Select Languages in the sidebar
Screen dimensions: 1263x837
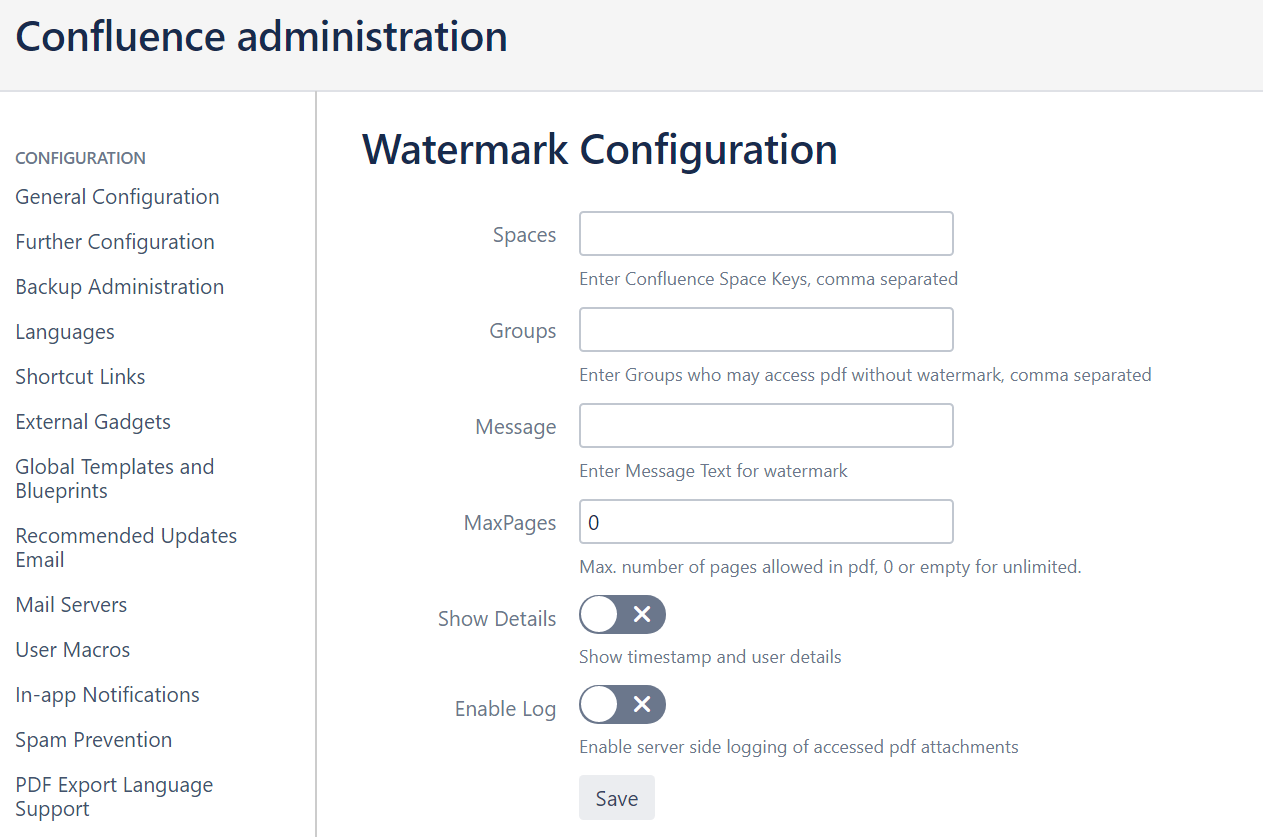click(x=65, y=332)
